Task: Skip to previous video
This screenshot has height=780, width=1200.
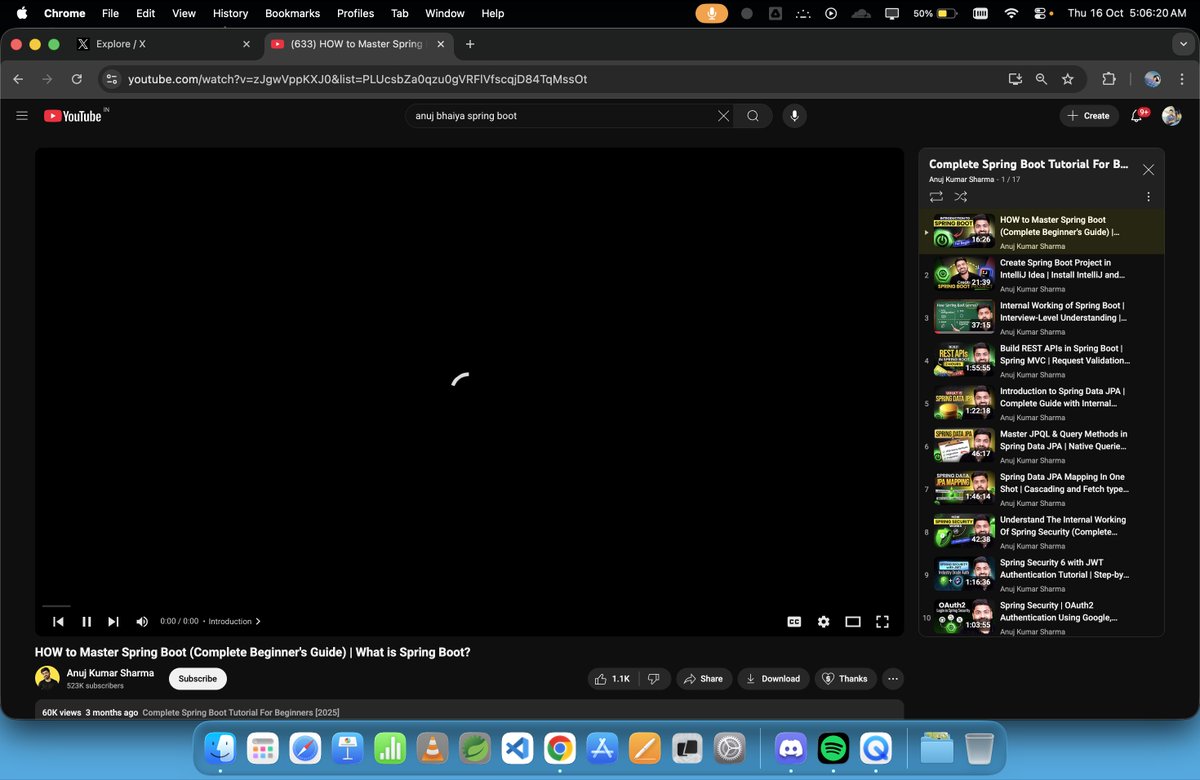Action: [x=58, y=621]
